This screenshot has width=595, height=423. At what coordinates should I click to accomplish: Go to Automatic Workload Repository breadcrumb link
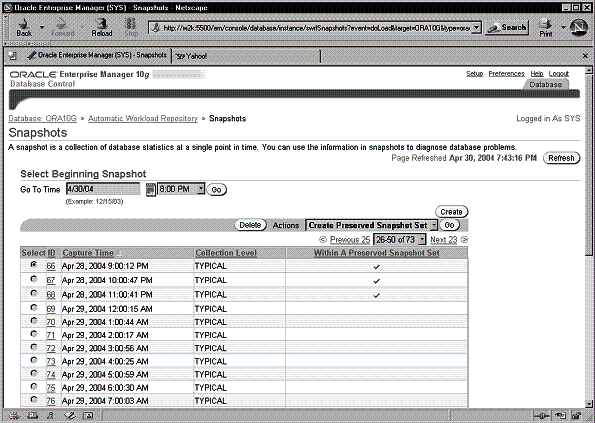tap(143, 118)
